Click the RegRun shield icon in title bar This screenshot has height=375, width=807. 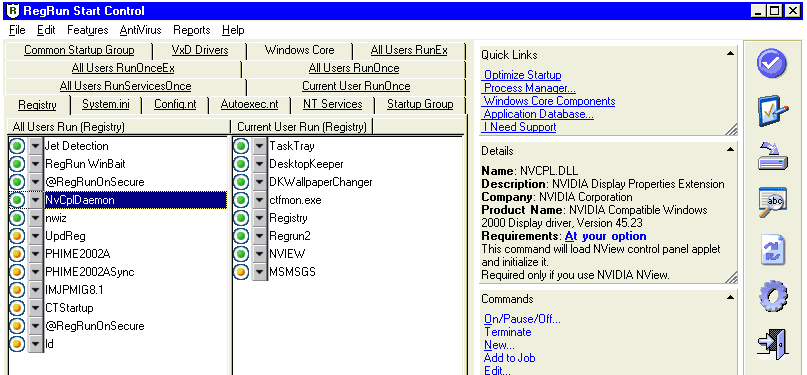pyautogui.click(x=14, y=10)
